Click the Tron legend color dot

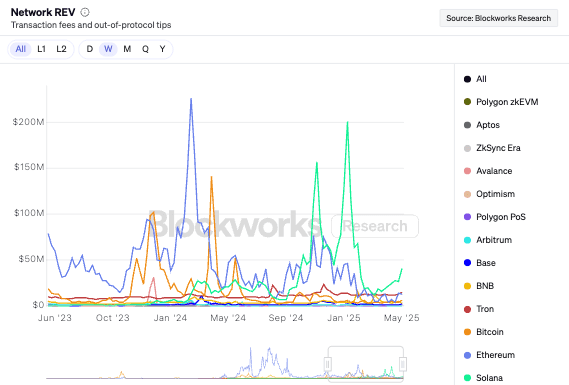coord(467,309)
